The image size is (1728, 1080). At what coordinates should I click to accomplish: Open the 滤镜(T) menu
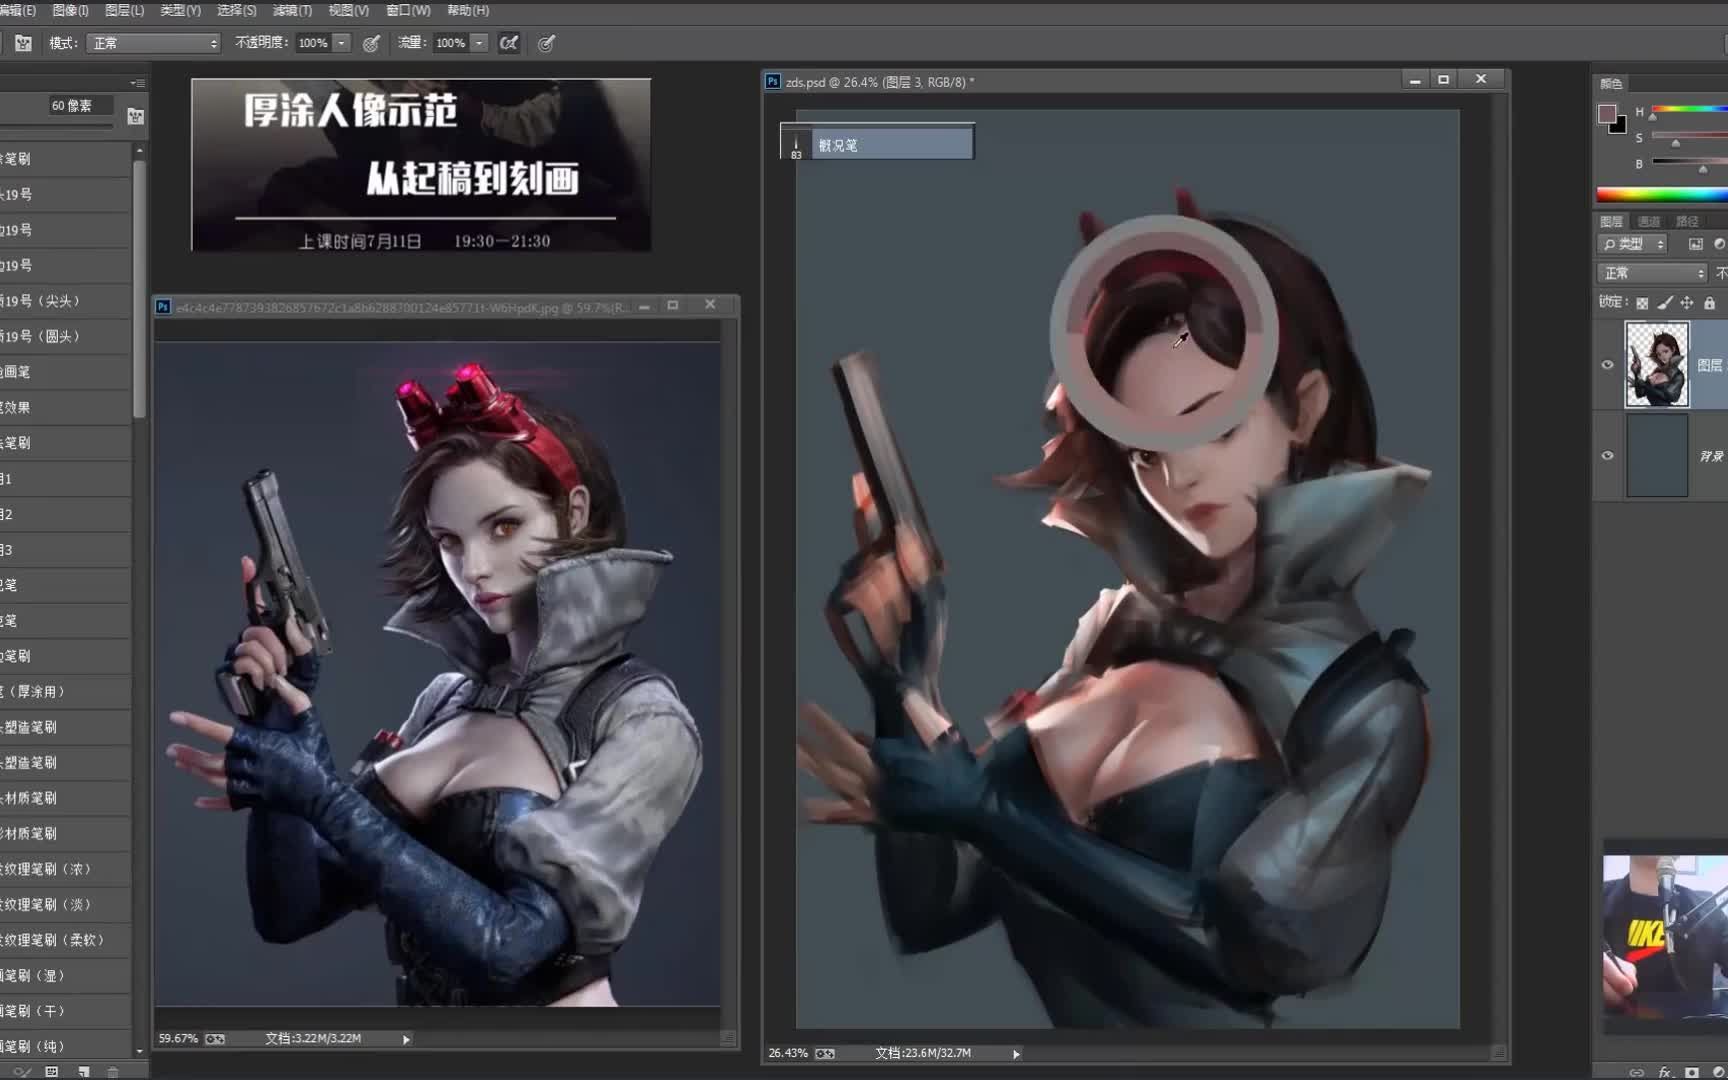click(293, 10)
